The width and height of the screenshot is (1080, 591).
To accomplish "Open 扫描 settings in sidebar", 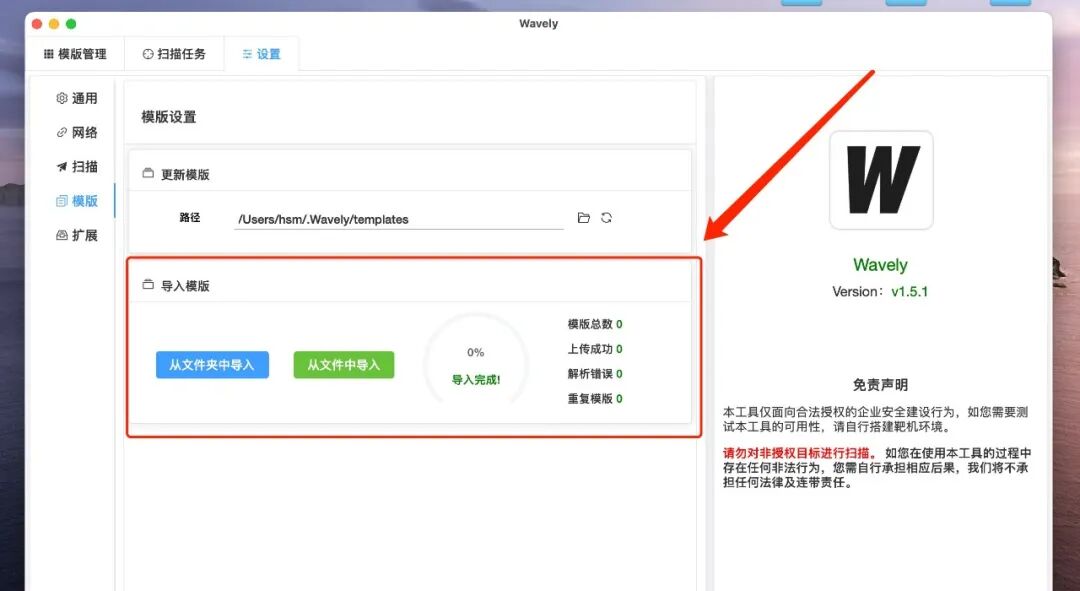I will 76,167.
